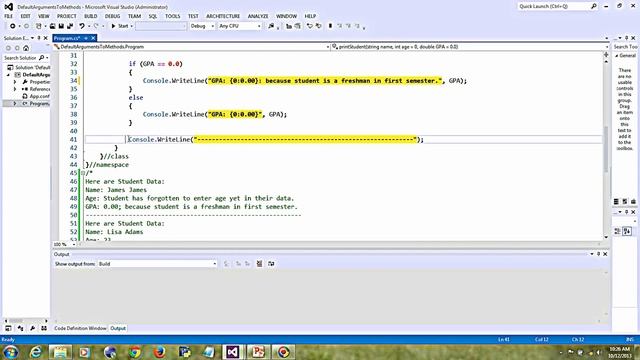The image size is (640, 360).
Task: Click the Redo toolbar icon
Action: tap(96, 26)
